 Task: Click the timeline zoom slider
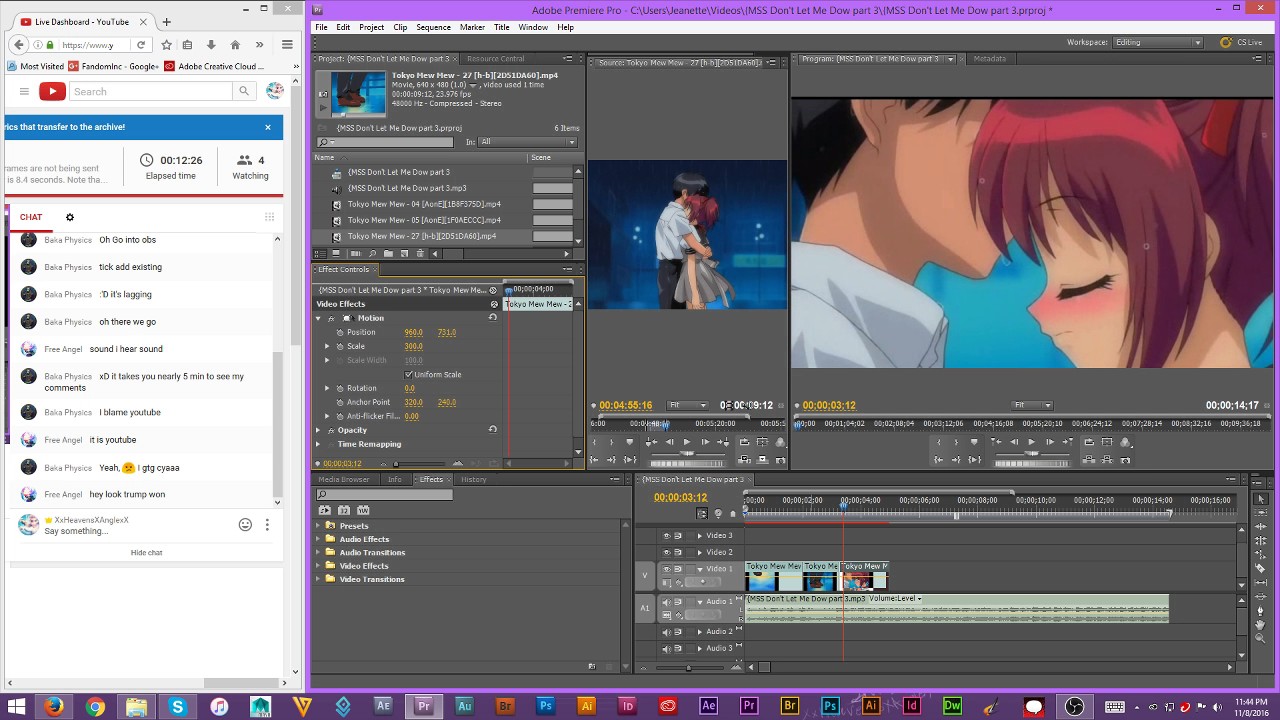pos(688,667)
